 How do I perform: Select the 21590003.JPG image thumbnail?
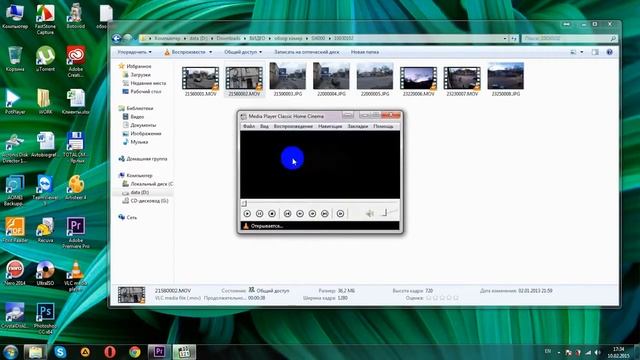[288, 80]
